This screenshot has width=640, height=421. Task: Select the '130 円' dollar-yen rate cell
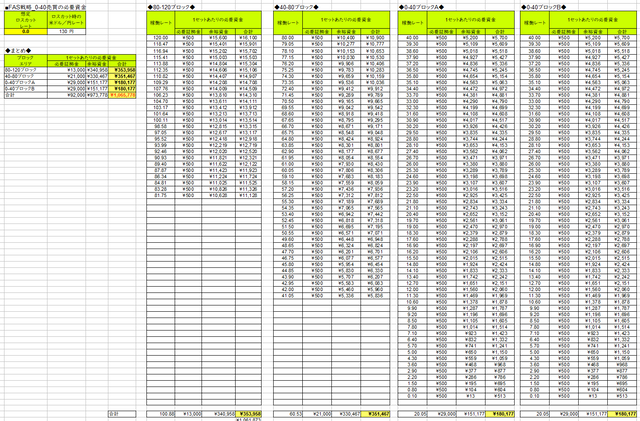pos(67,31)
